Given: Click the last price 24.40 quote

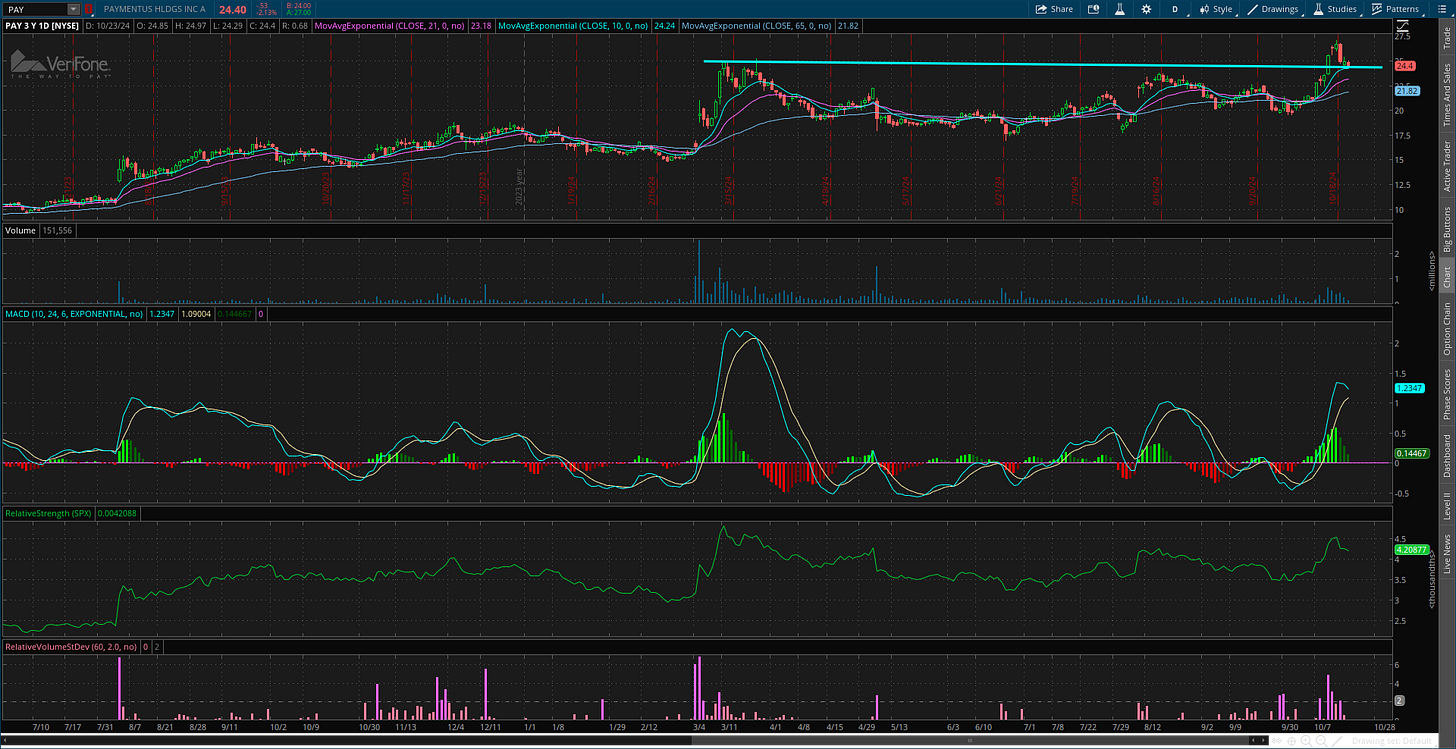Looking at the screenshot, I should tap(233, 10).
